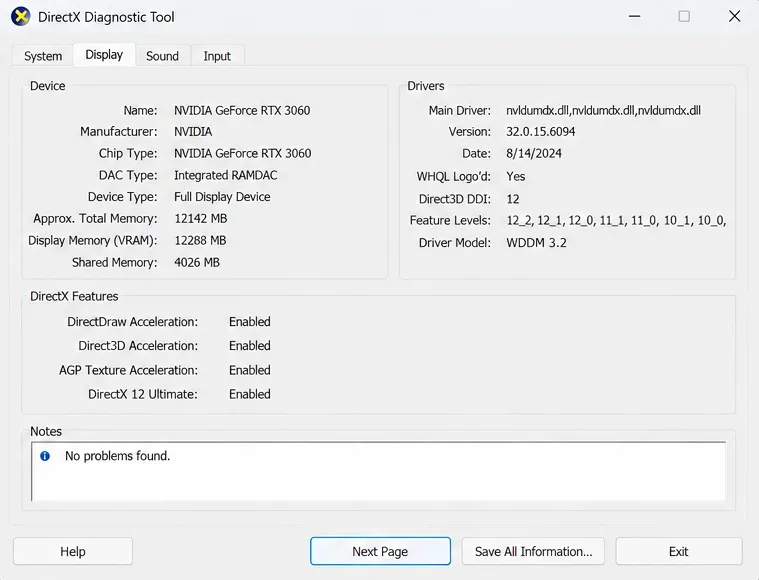759x580 pixels.
Task: Click the blue info icon in Notes
Action: point(45,456)
